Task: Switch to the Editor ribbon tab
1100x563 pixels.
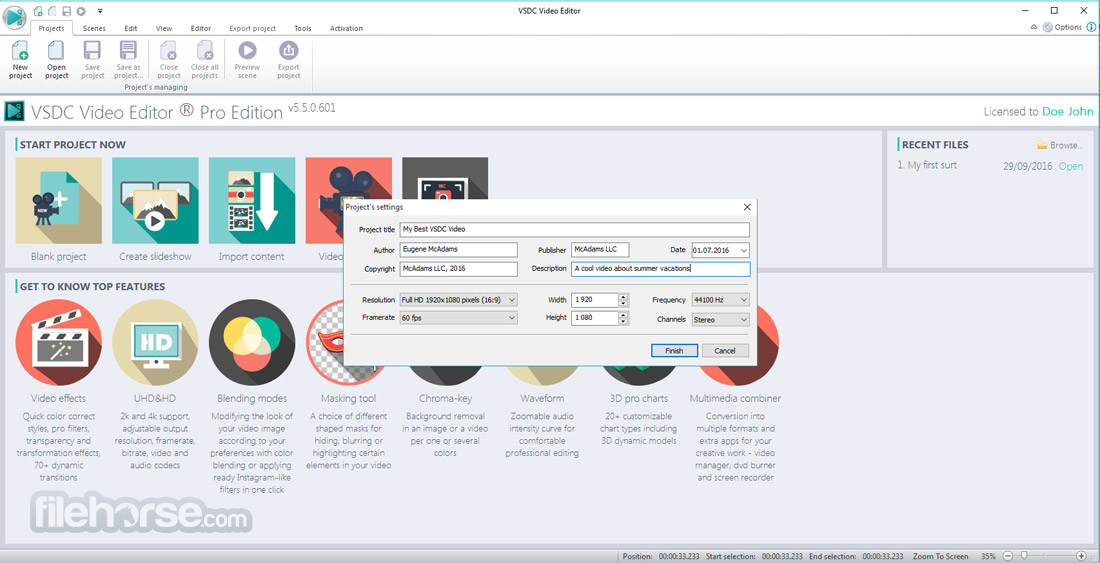Action: (x=201, y=29)
